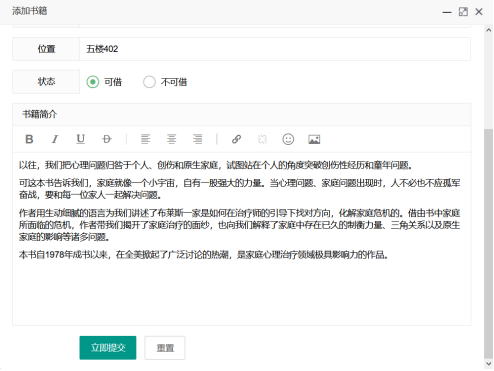Viewport: 494px width, 371px height.
Task: Click paragraph starting with 作者用生动细腻的语言
Action: coord(239,225)
